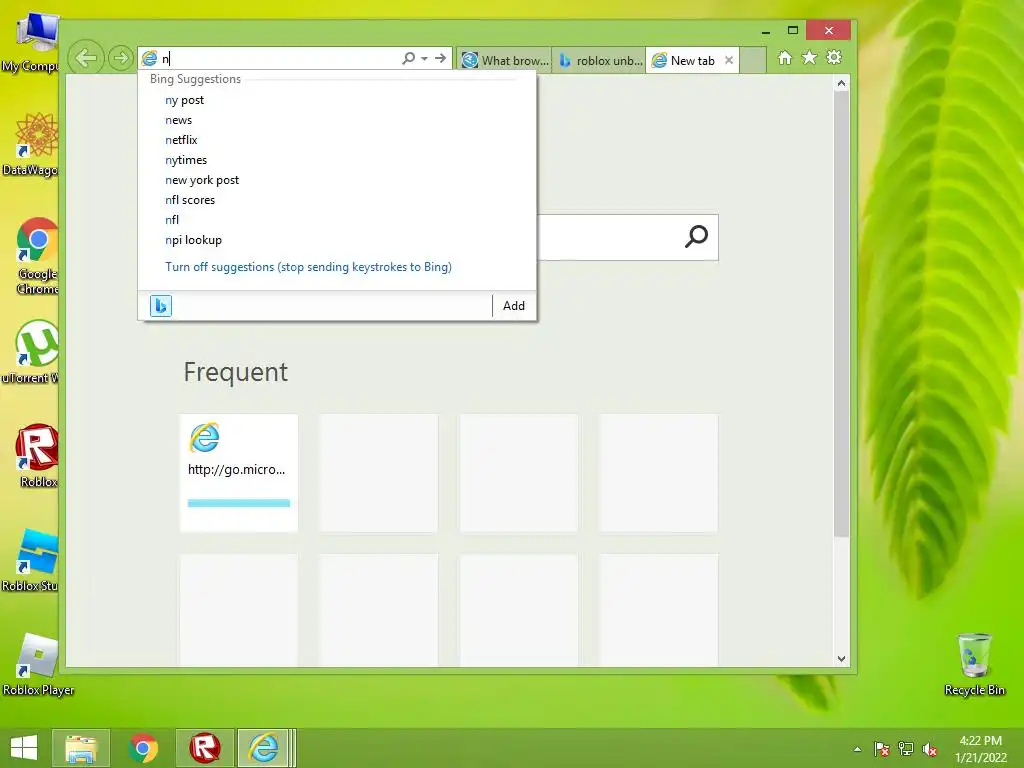This screenshot has width=1024, height=768.
Task: Open the Windows Start button
Action: (x=24, y=748)
